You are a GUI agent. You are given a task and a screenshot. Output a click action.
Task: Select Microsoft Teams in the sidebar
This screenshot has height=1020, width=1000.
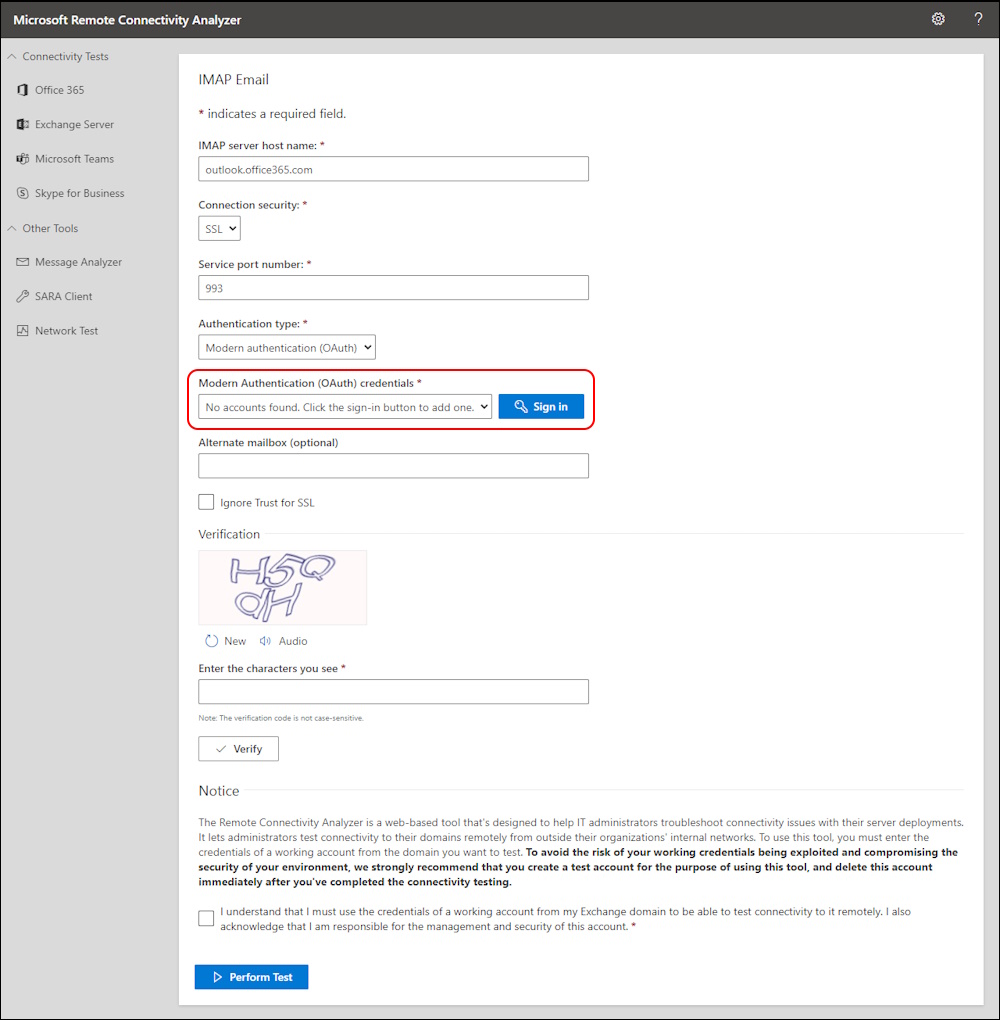74,159
